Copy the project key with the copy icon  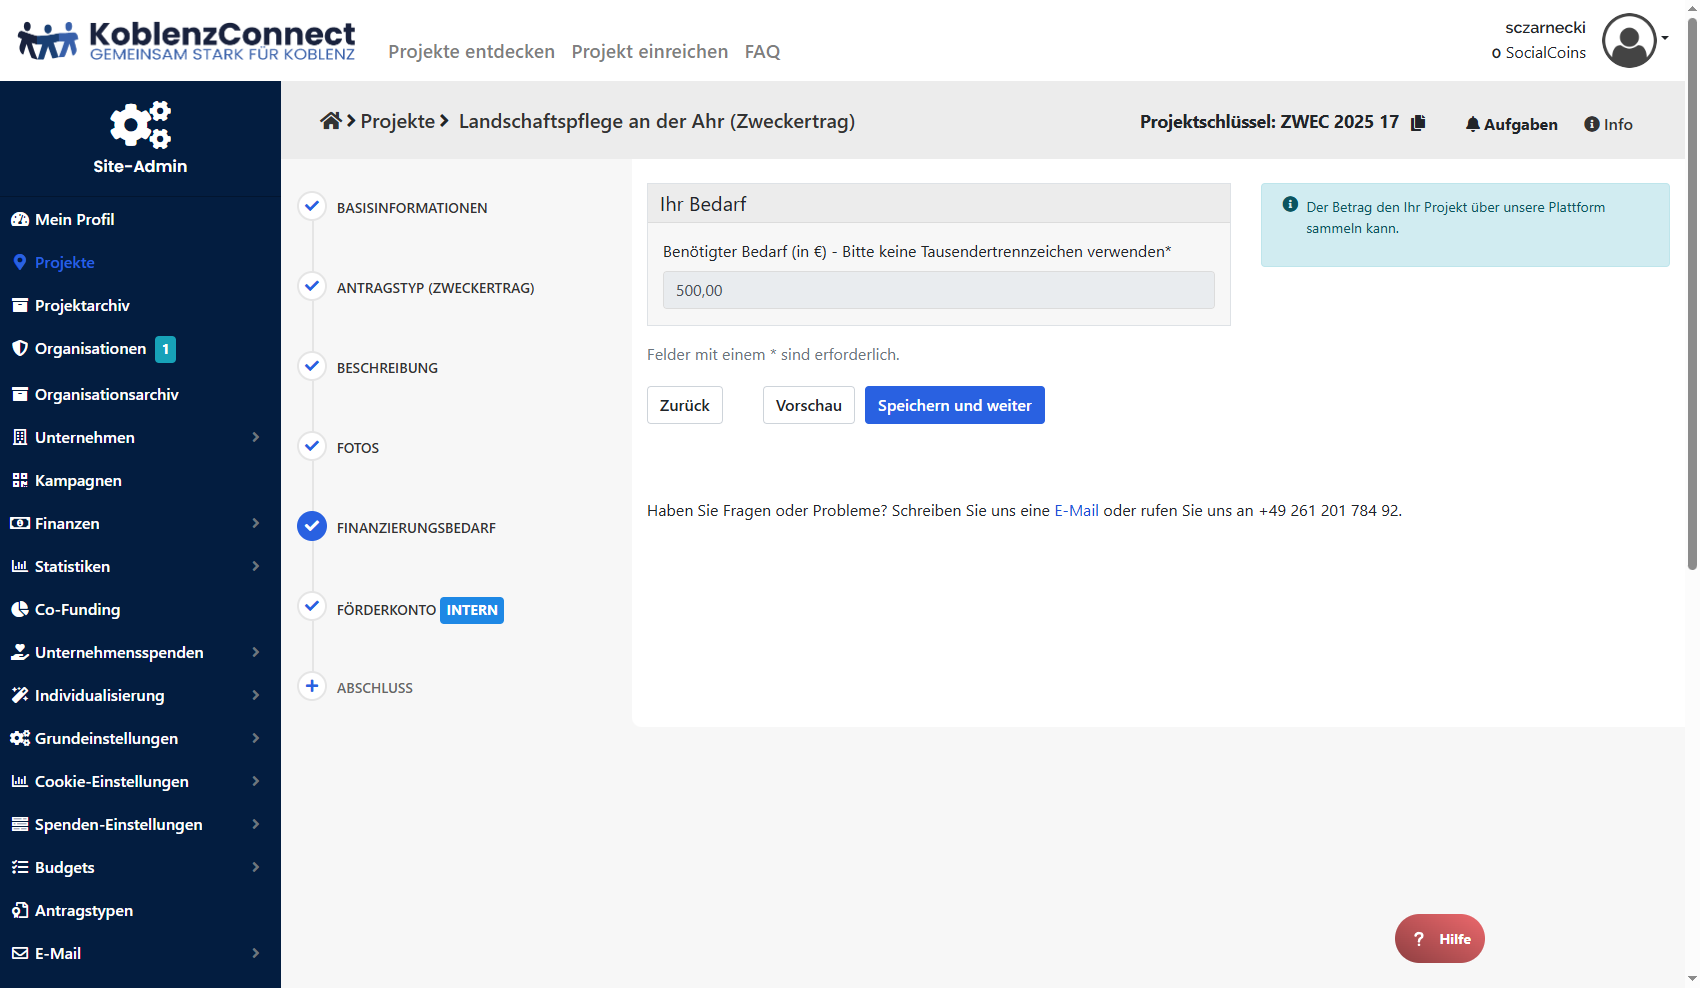click(x=1418, y=123)
